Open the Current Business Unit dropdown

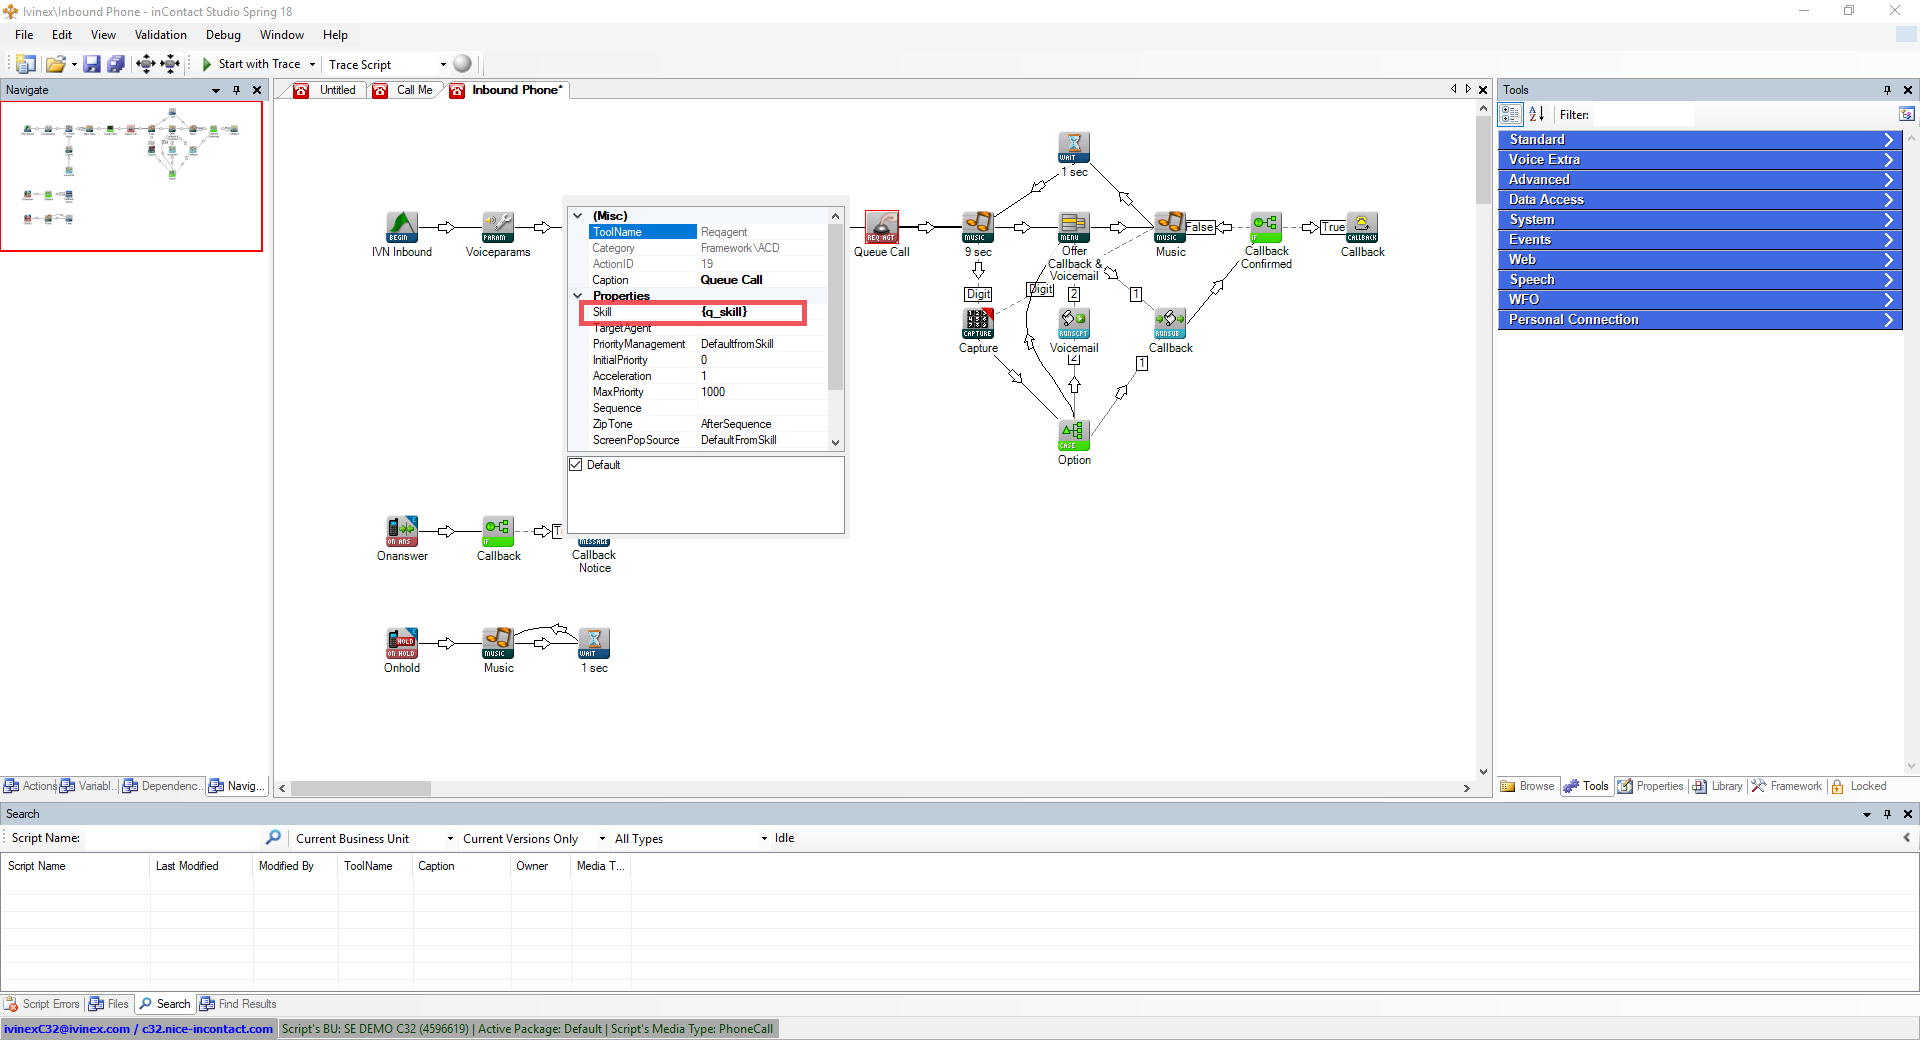coord(450,839)
